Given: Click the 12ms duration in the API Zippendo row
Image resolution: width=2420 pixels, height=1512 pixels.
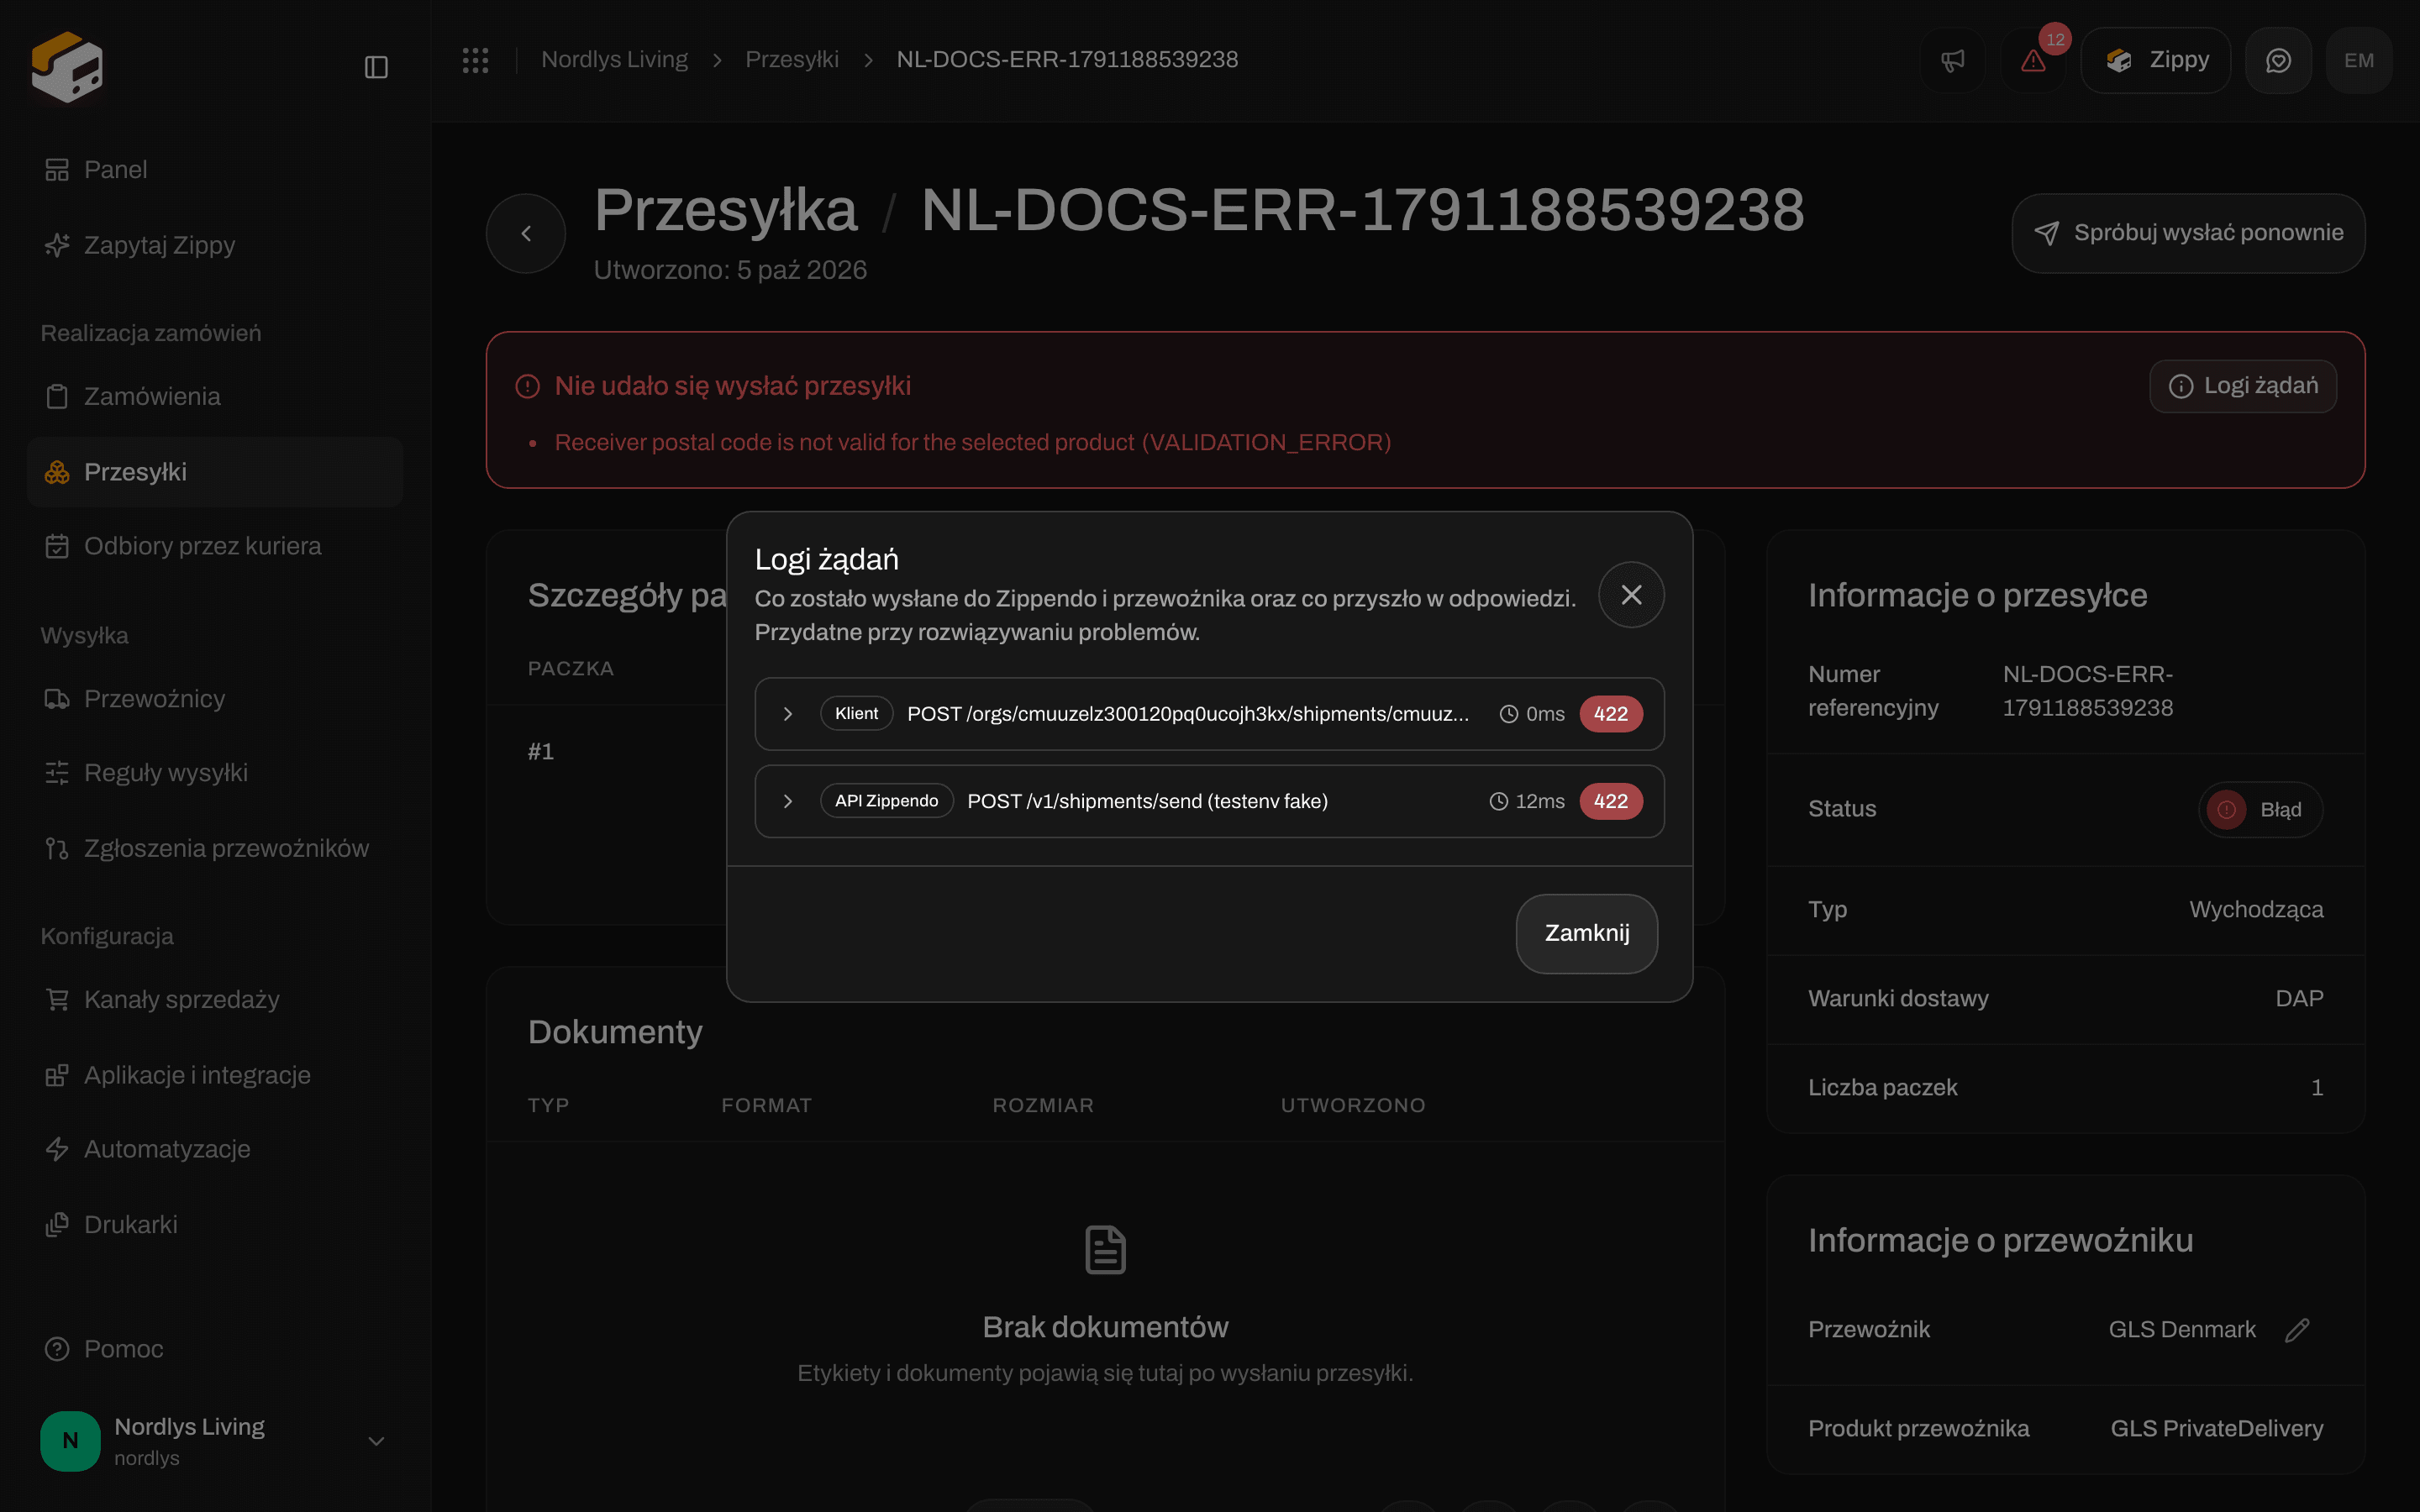Looking at the screenshot, I should [x=1527, y=801].
